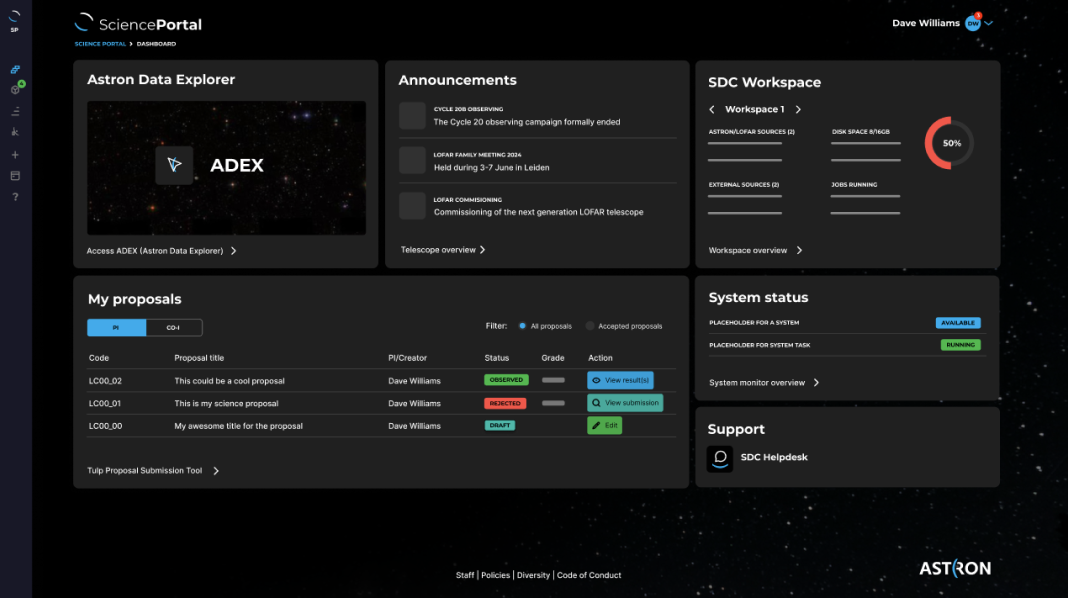Select the blue links icon in the sidebar
The height and width of the screenshot is (598, 1068).
click(14, 69)
